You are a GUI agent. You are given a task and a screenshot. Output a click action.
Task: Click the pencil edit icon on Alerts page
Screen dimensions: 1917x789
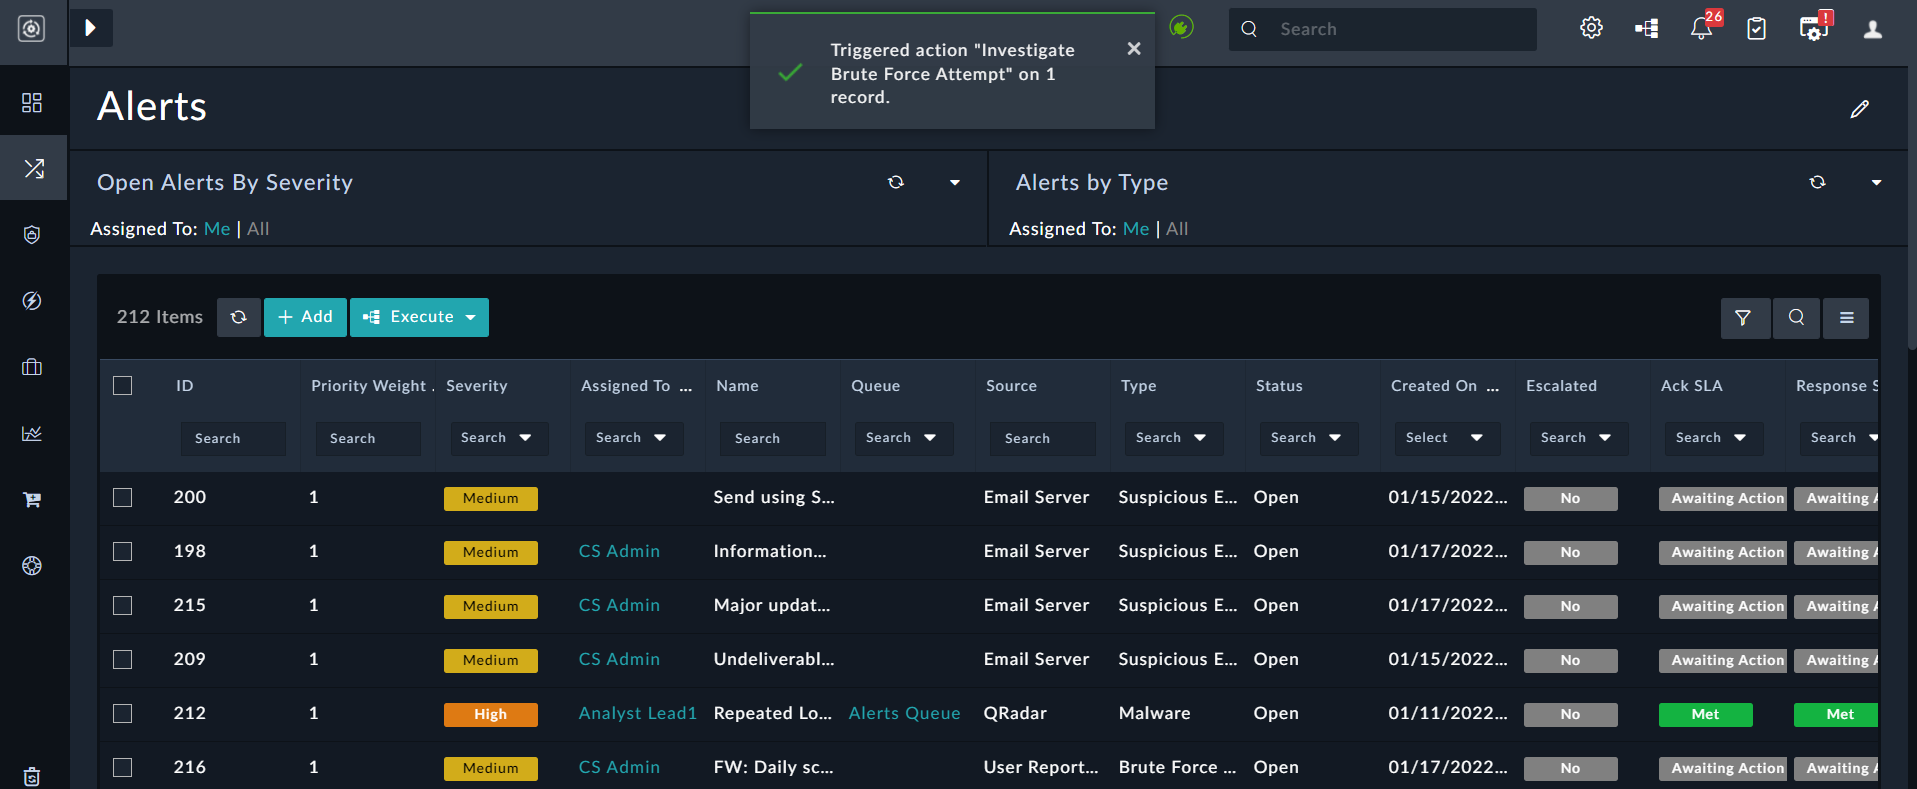(1859, 109)
